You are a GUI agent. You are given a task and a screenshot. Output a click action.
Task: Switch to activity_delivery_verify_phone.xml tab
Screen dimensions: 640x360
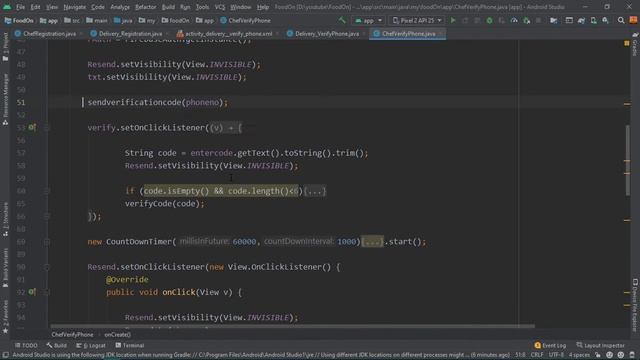228,34
